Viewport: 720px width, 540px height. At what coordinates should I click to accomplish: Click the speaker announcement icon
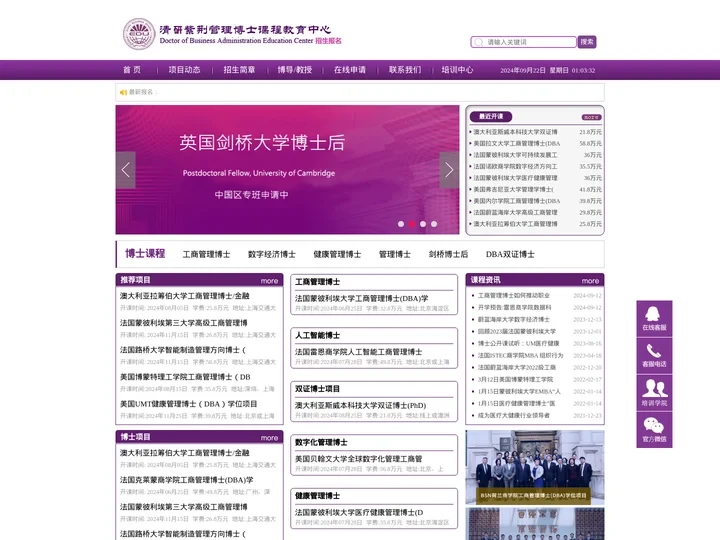pos(123,92)
